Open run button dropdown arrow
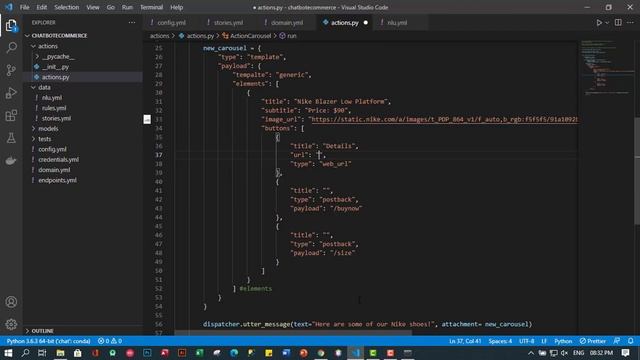The width and height of the screenshot is (640, 360). point(607,23)
